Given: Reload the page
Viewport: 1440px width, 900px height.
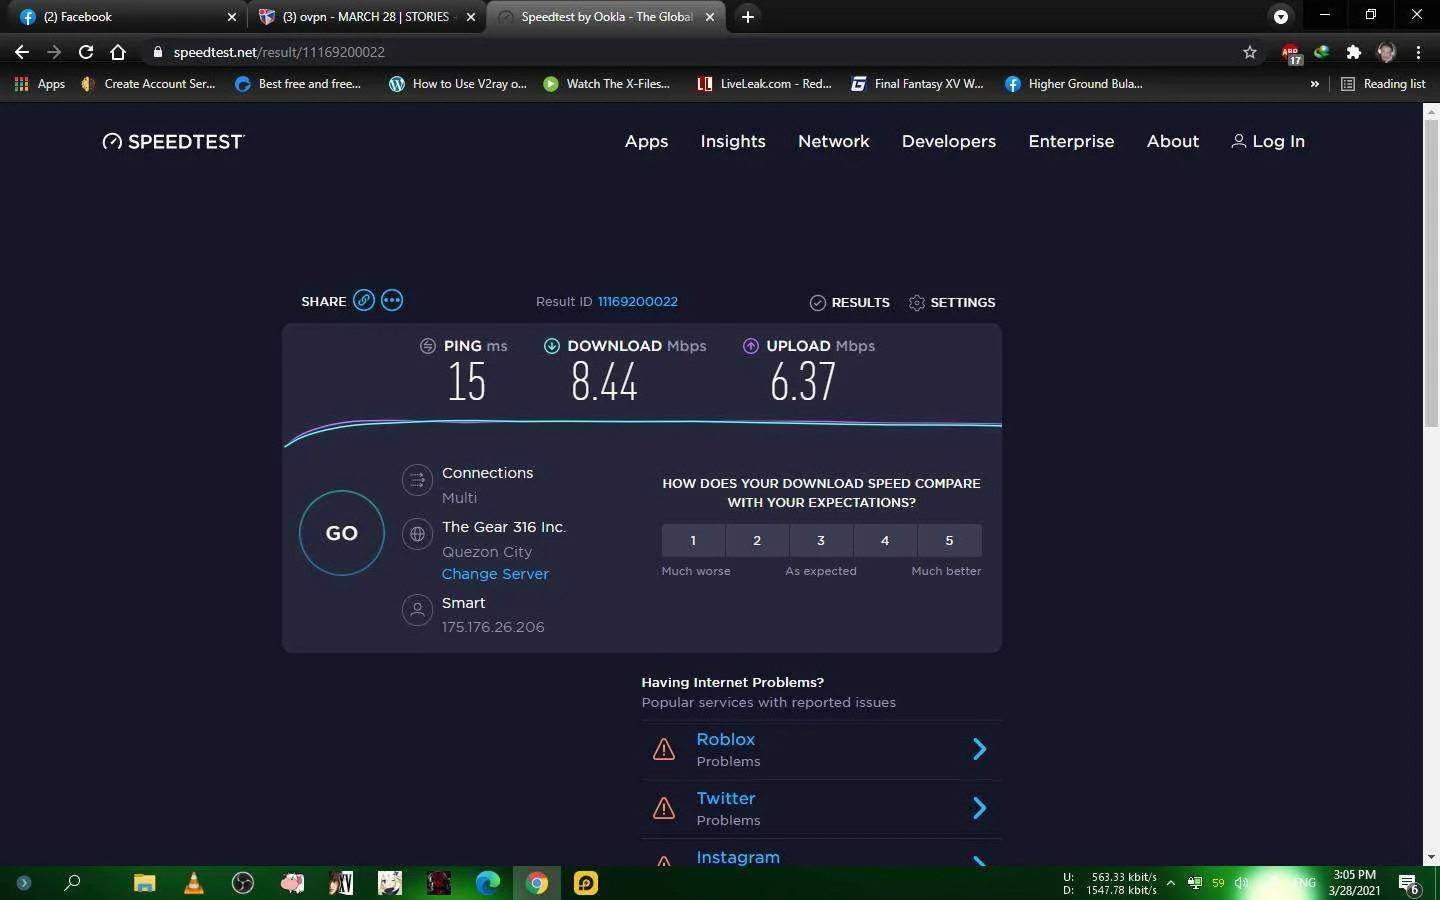Looking at the screenshot, I should (86, 52).
